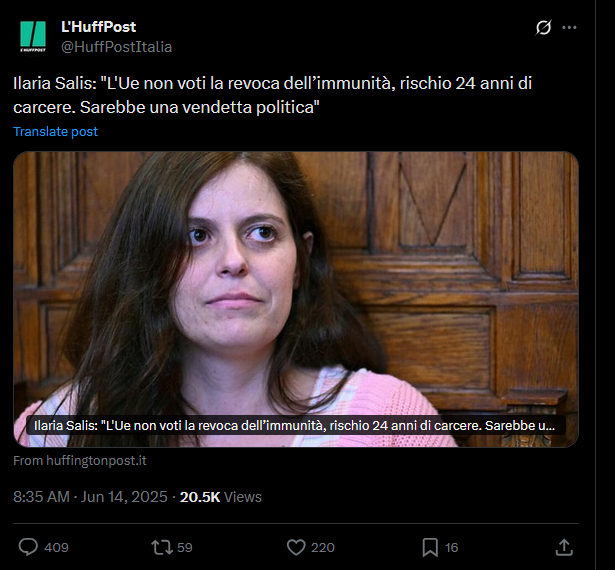Click the 20.5K Views counter
The height and width of the screenshot is (570, 615).
tap(220, 497)
